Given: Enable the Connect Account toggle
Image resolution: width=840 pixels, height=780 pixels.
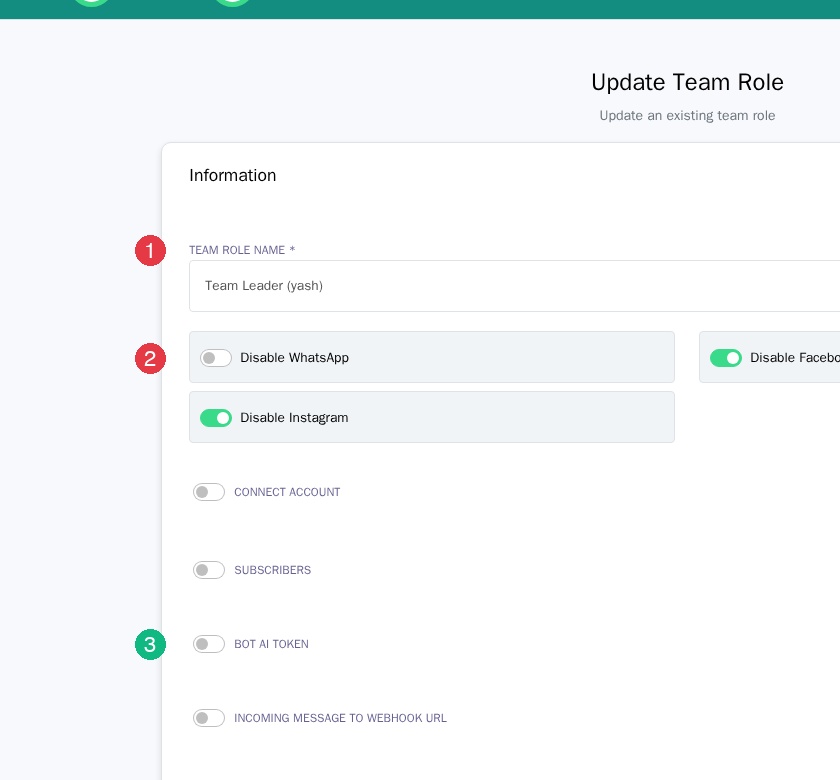Looking at the screenshot, I should click(x=209, y=492).
